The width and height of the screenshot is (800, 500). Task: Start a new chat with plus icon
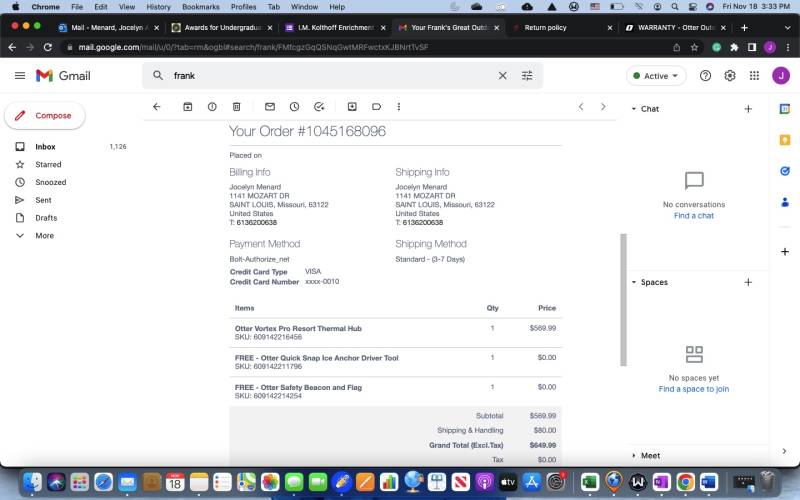click(x=748, y=109)
